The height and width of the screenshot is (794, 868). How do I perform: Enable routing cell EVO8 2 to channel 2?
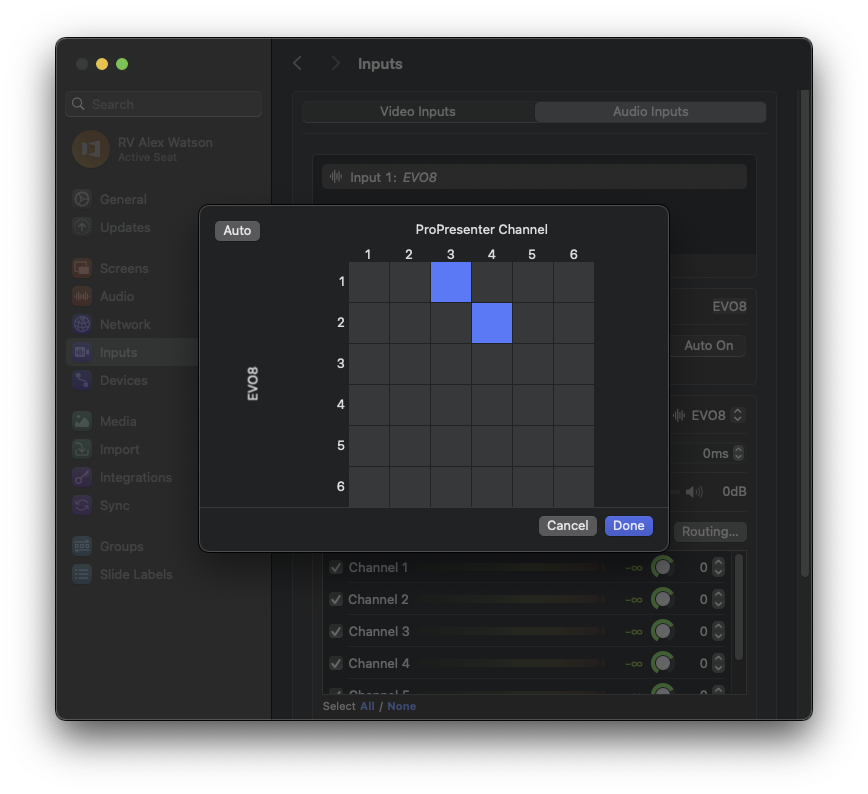coord(410,323)
